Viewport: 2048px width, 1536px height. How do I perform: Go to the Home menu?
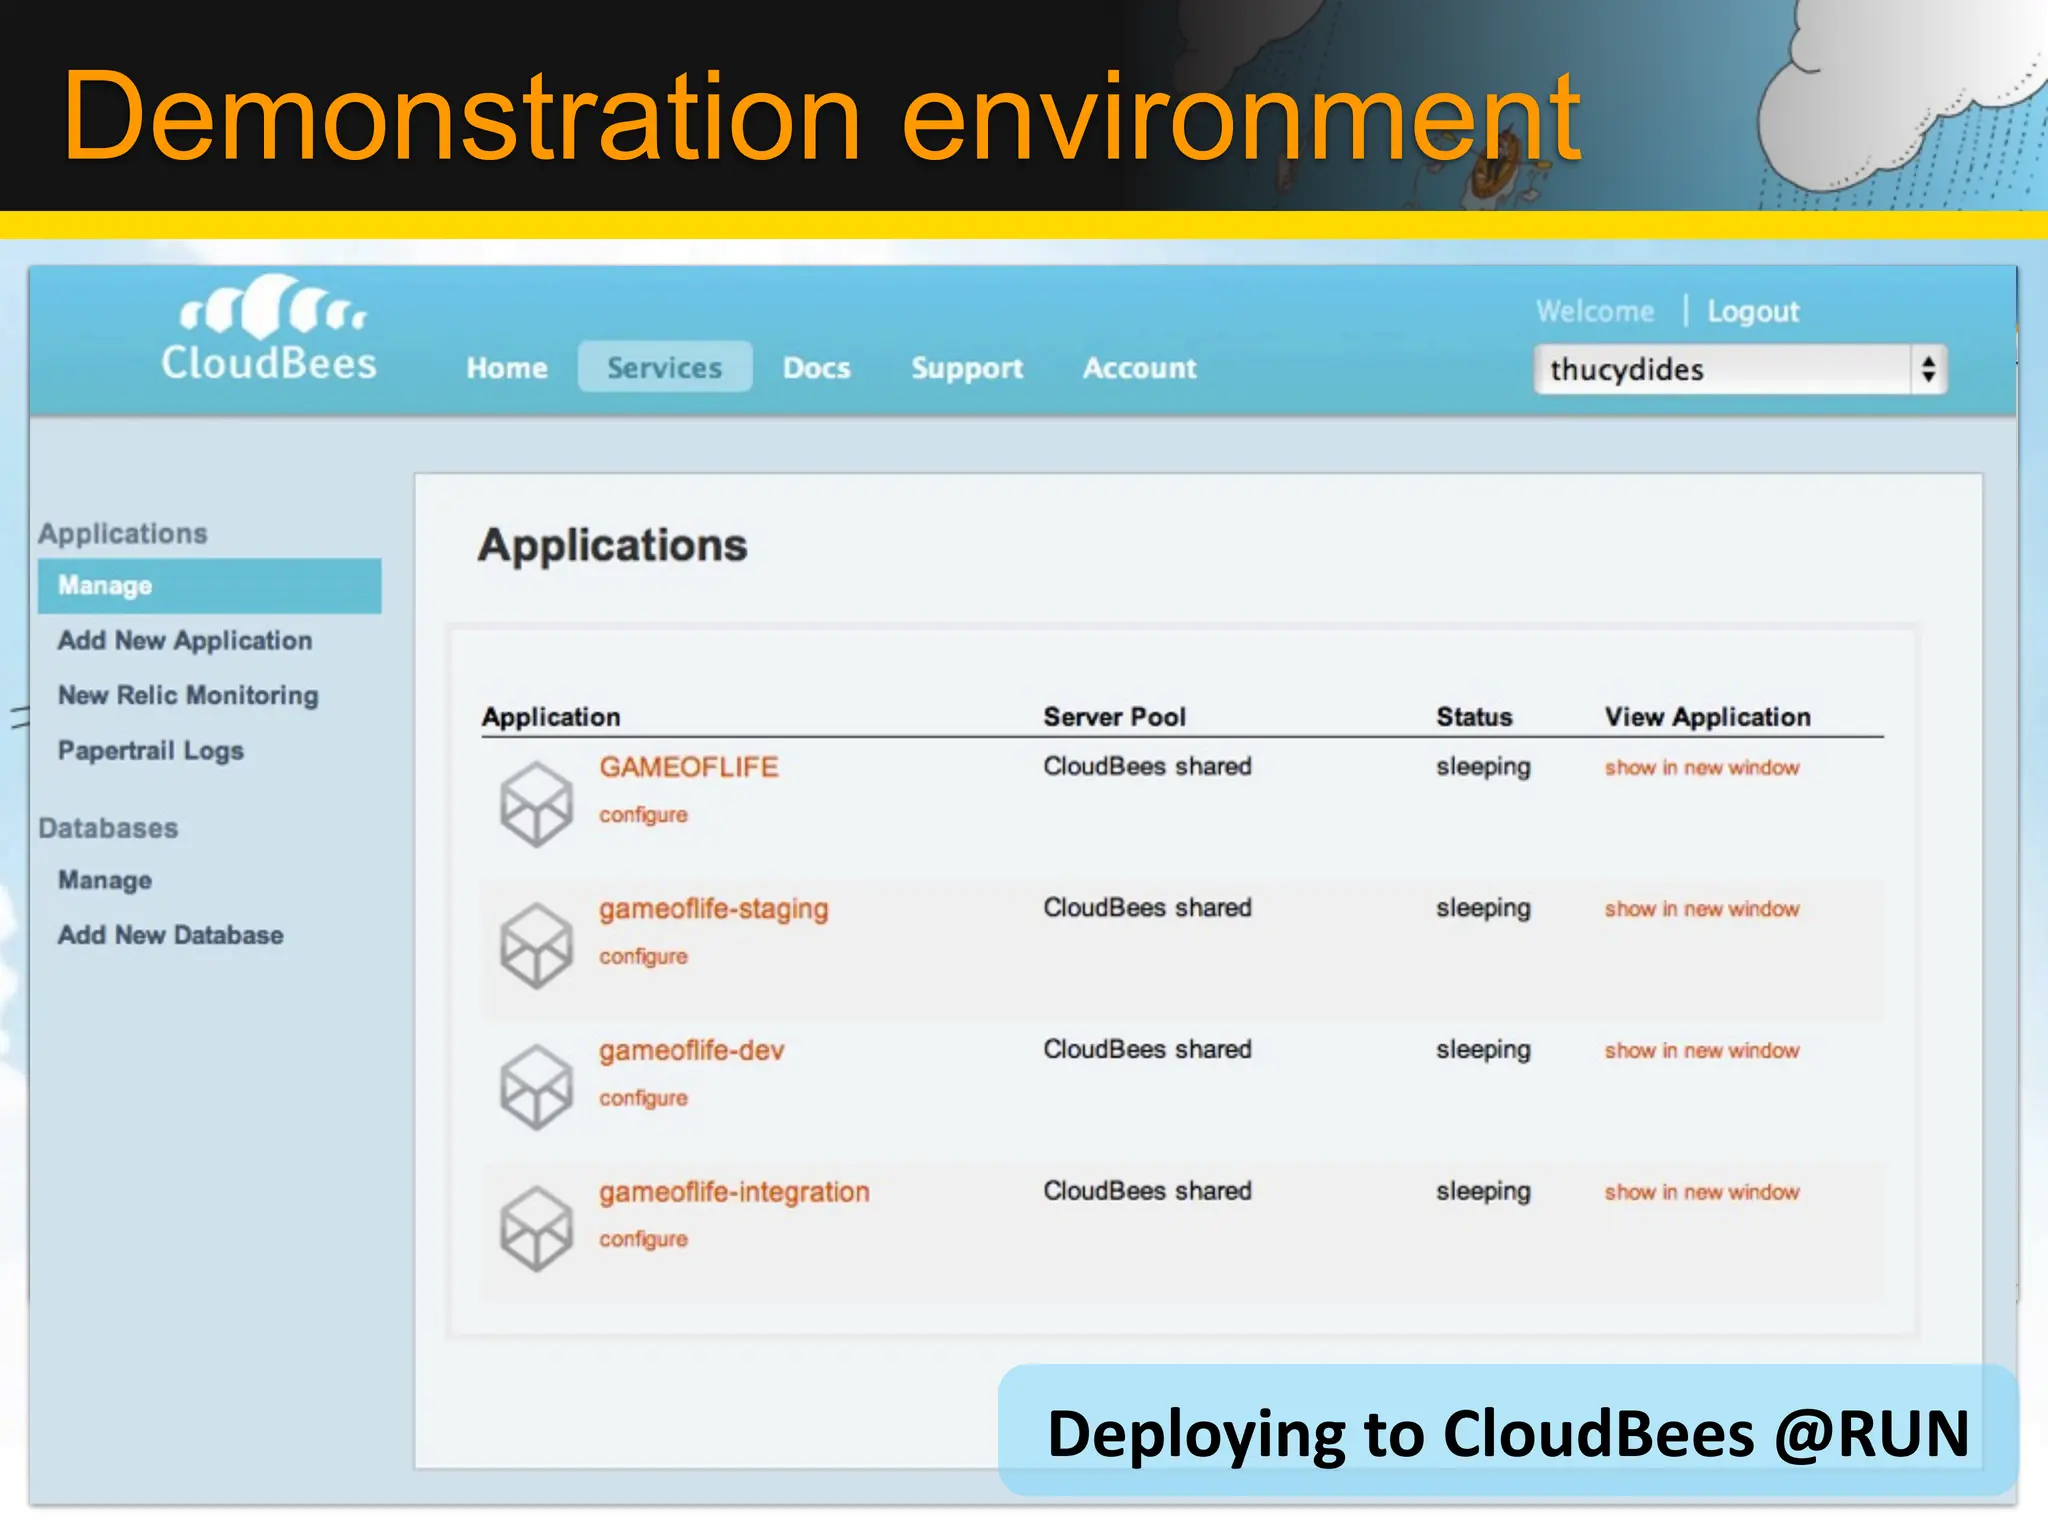tap(507, 368)
